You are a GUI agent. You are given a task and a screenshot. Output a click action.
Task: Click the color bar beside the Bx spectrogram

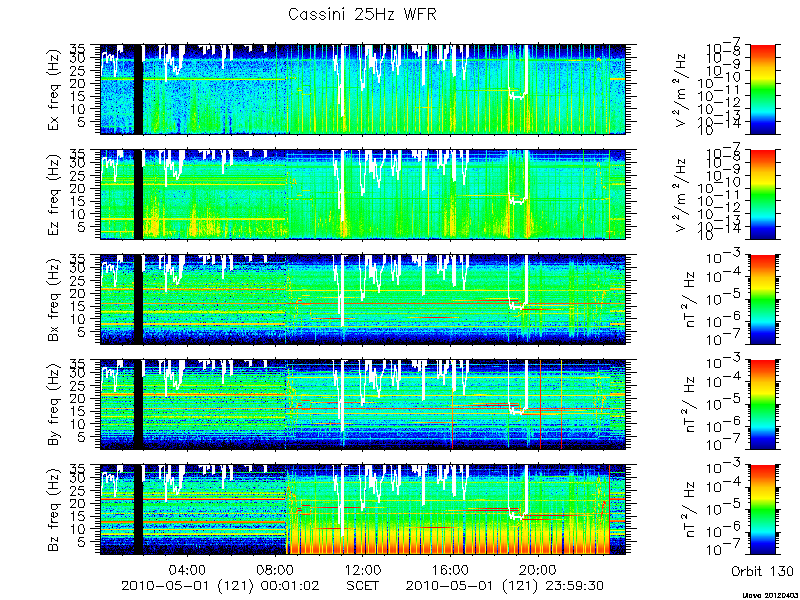coord(762,299)
